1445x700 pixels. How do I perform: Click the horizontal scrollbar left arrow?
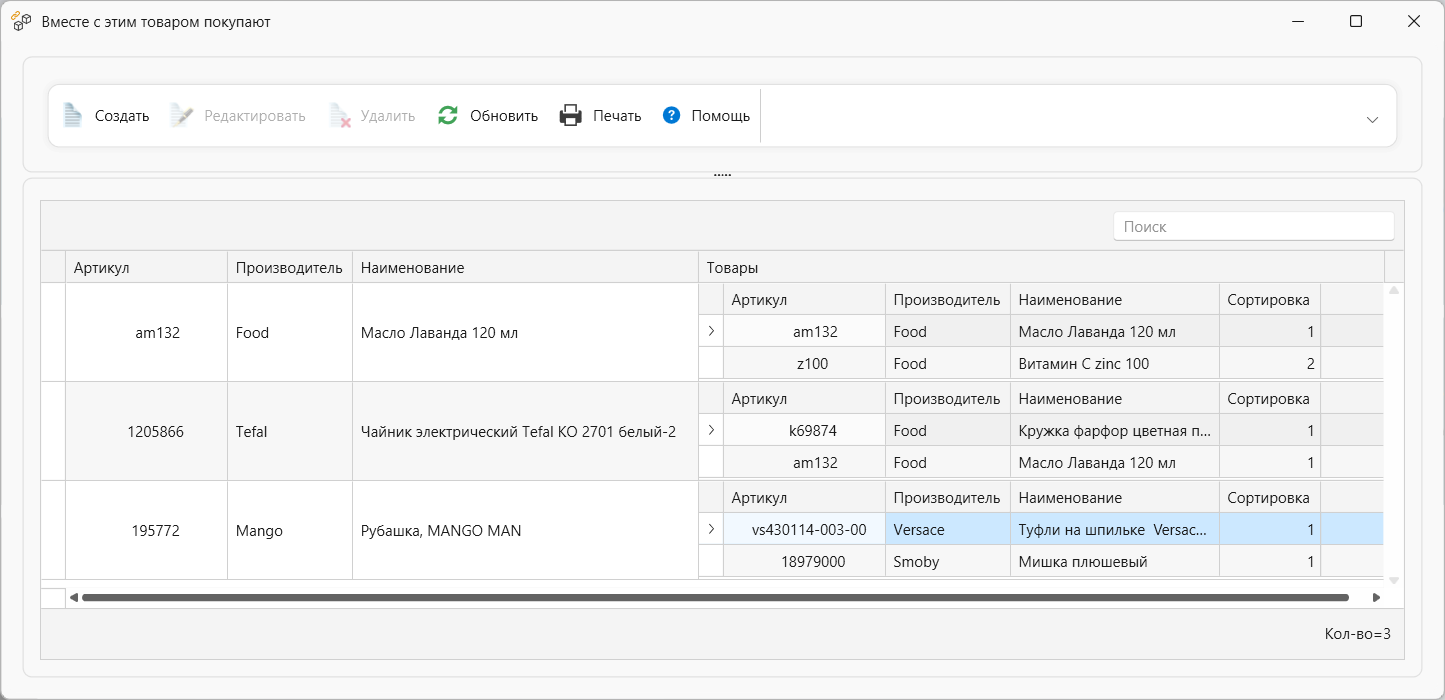[x=74, y=597]
